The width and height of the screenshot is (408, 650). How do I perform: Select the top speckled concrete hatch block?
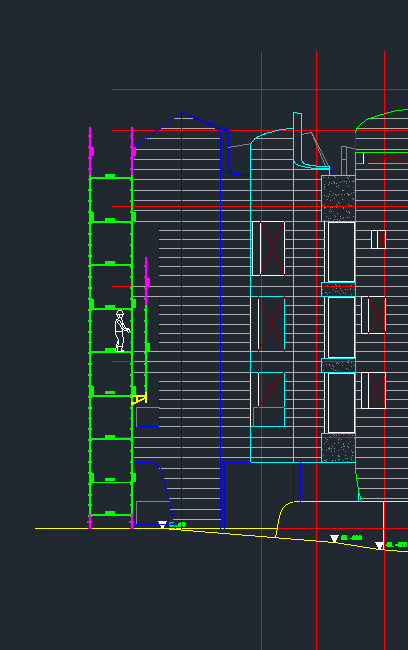click(338, 198)
